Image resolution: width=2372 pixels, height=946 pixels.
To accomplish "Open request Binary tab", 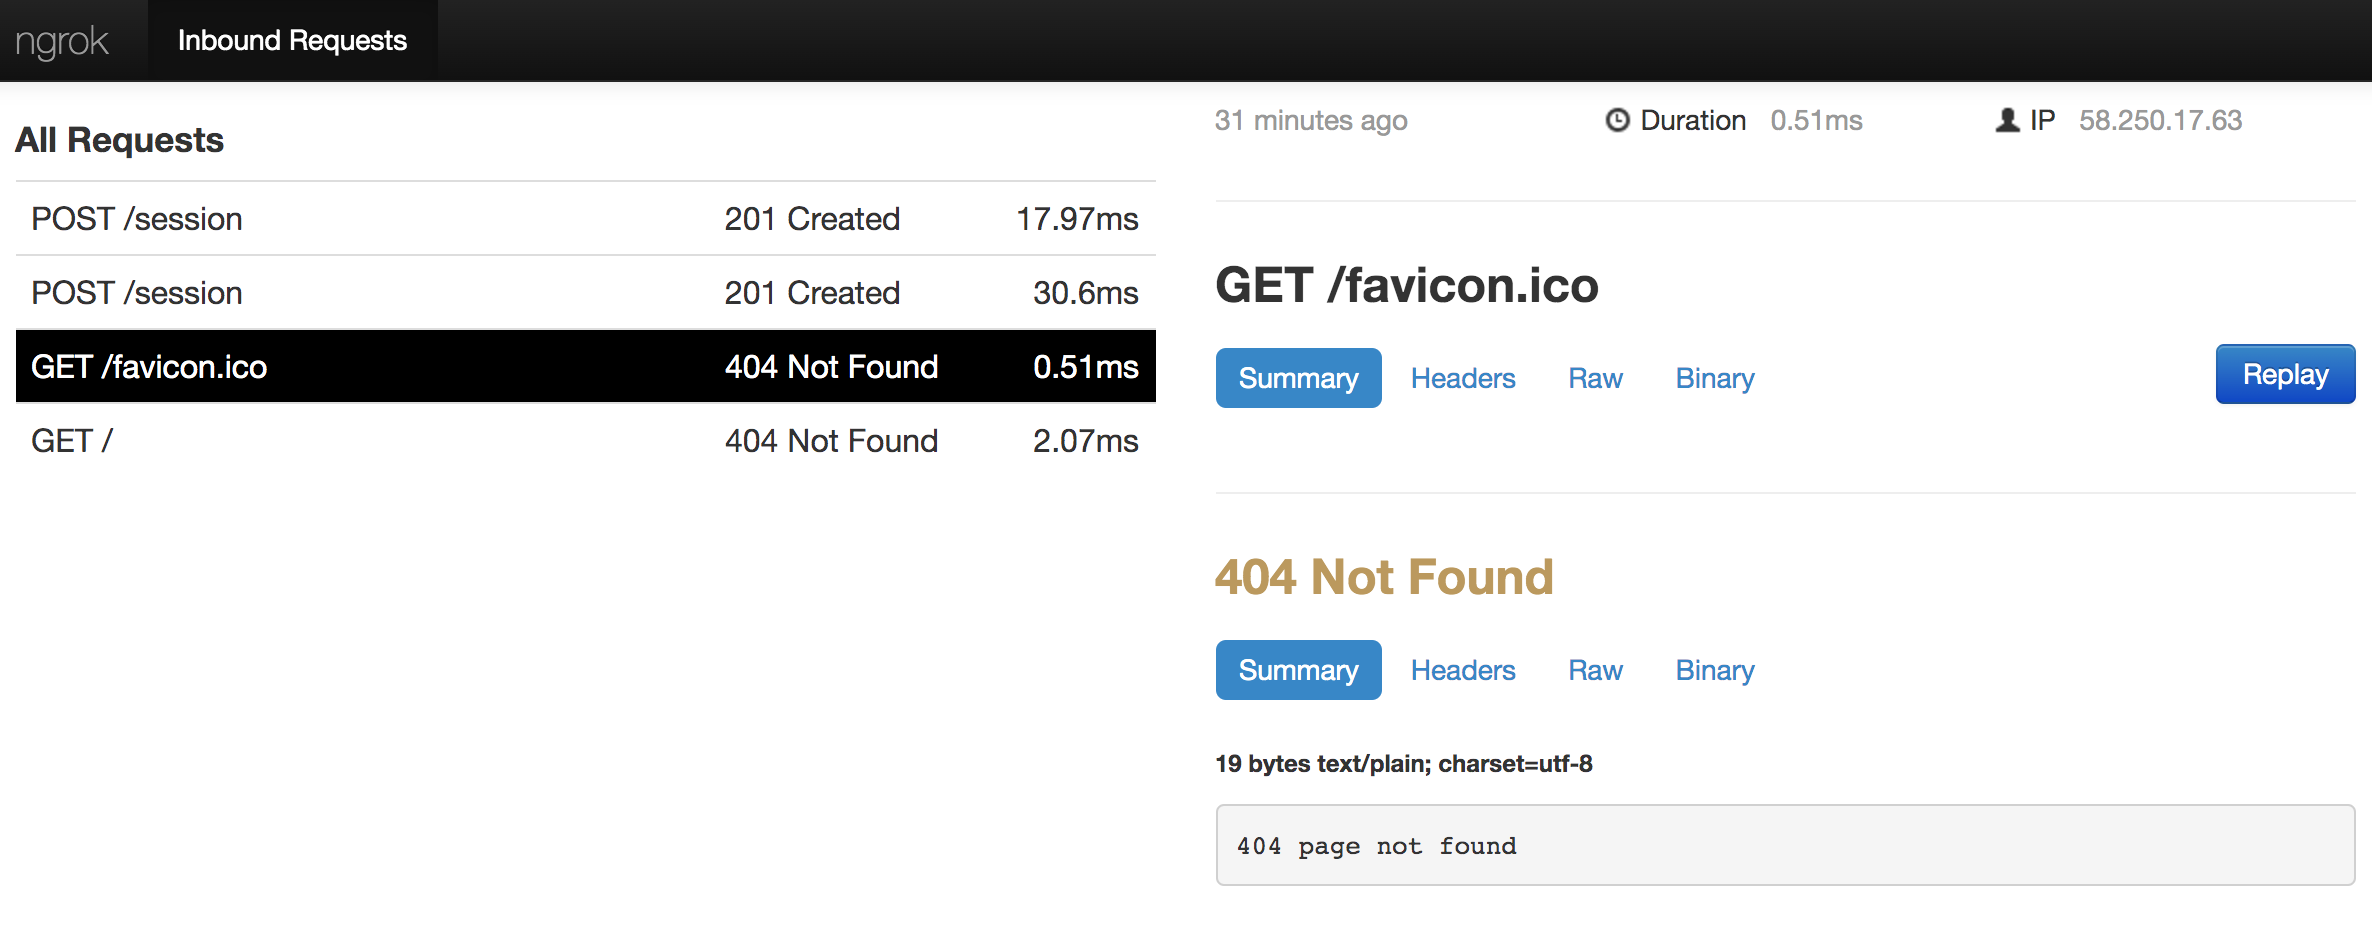I will pyautogui.click(x=1714, y=379).
